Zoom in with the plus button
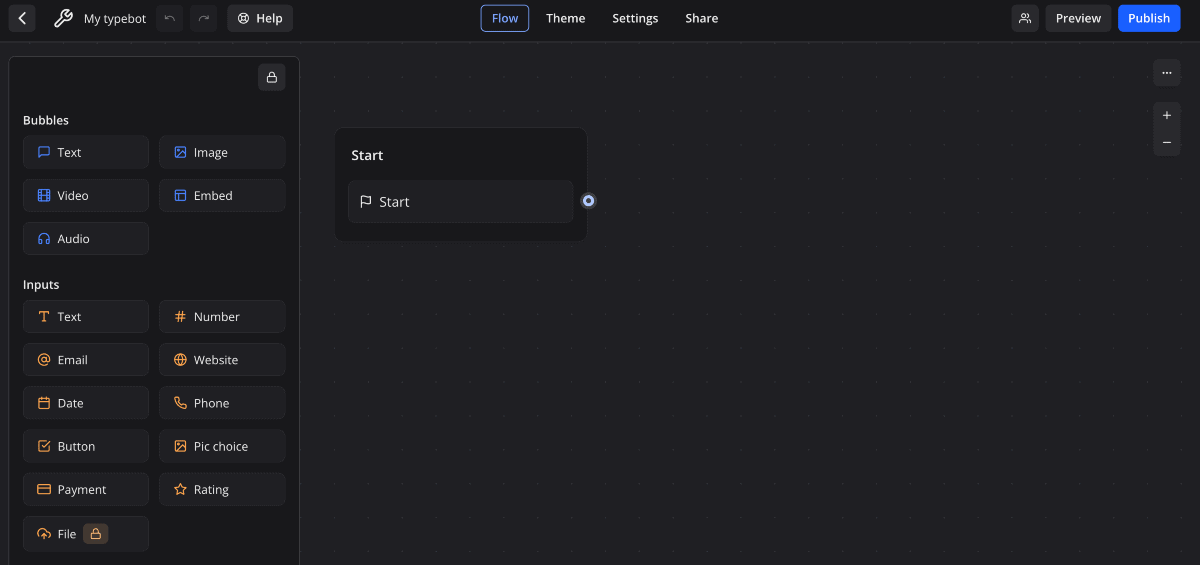The width and height of the screenshot is (1200, 565). click(x=1166, y=115)
